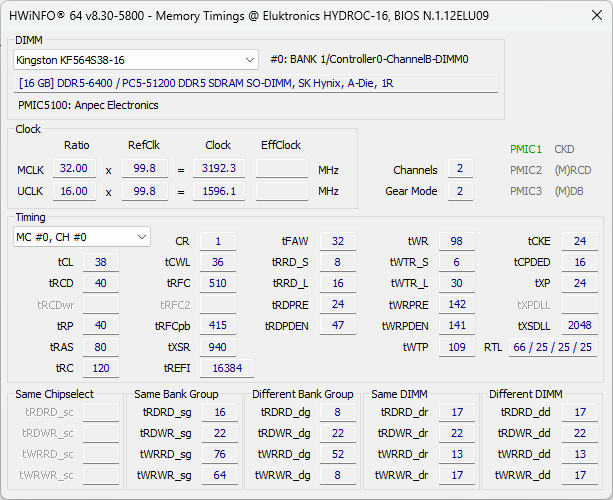Click the empty tXPDLL field
Viewport: 613px width, 500px height.
580,304
